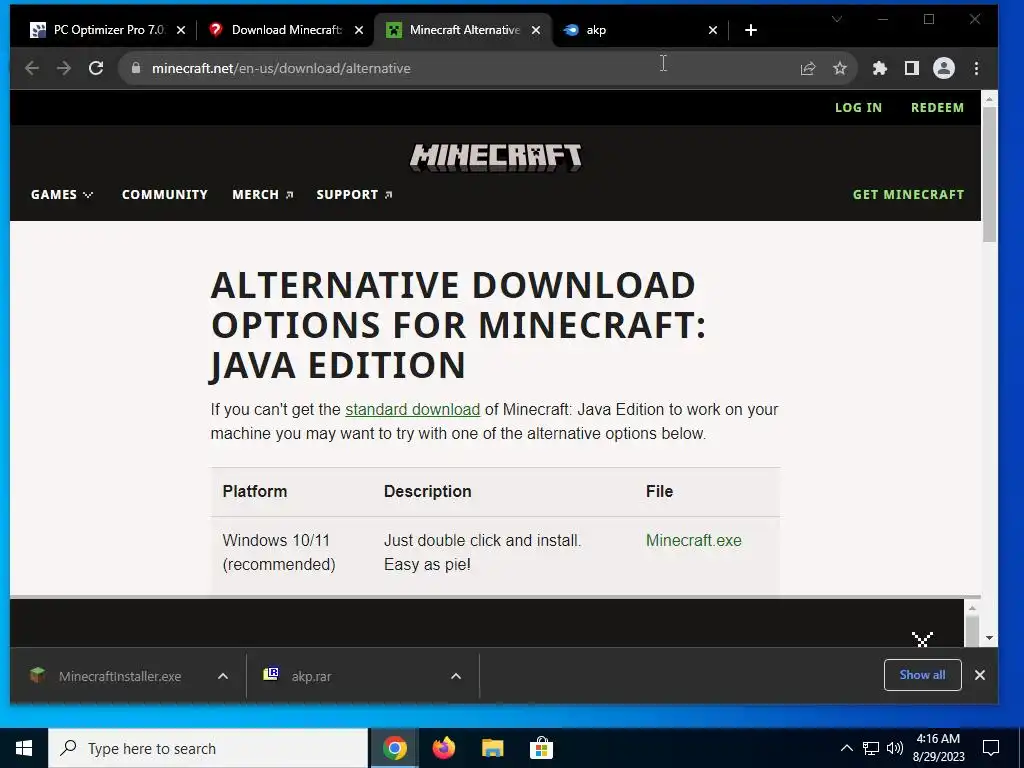Viewport: 1024px width, 768px height.
Task: Click the browser forward arrow
Action: pos(63,68)
